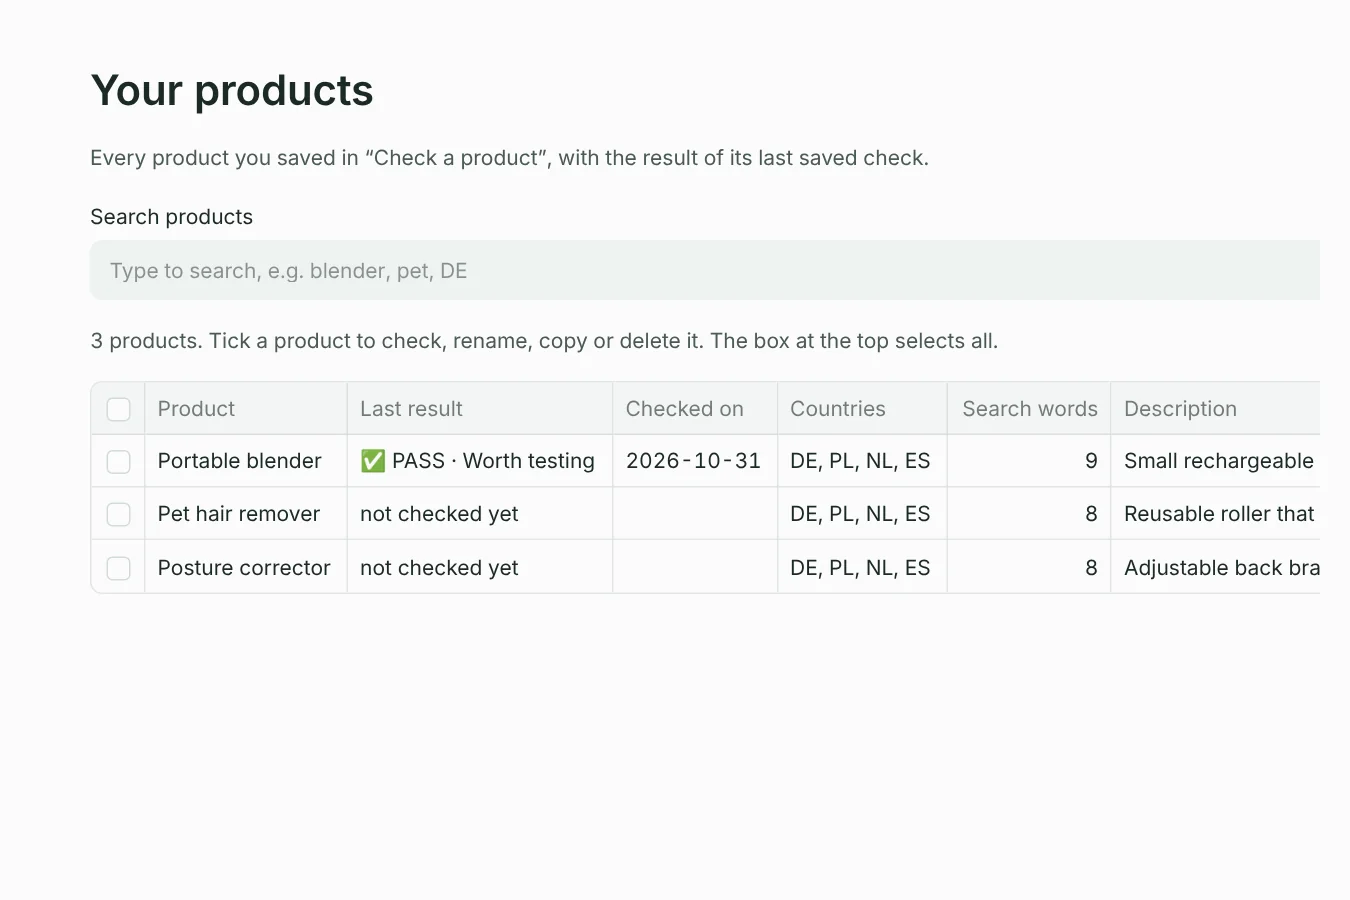The width and height of the screenshot is (1350, 900).
Task: Click the Reusable roller that description
Action: (1219, 514)
